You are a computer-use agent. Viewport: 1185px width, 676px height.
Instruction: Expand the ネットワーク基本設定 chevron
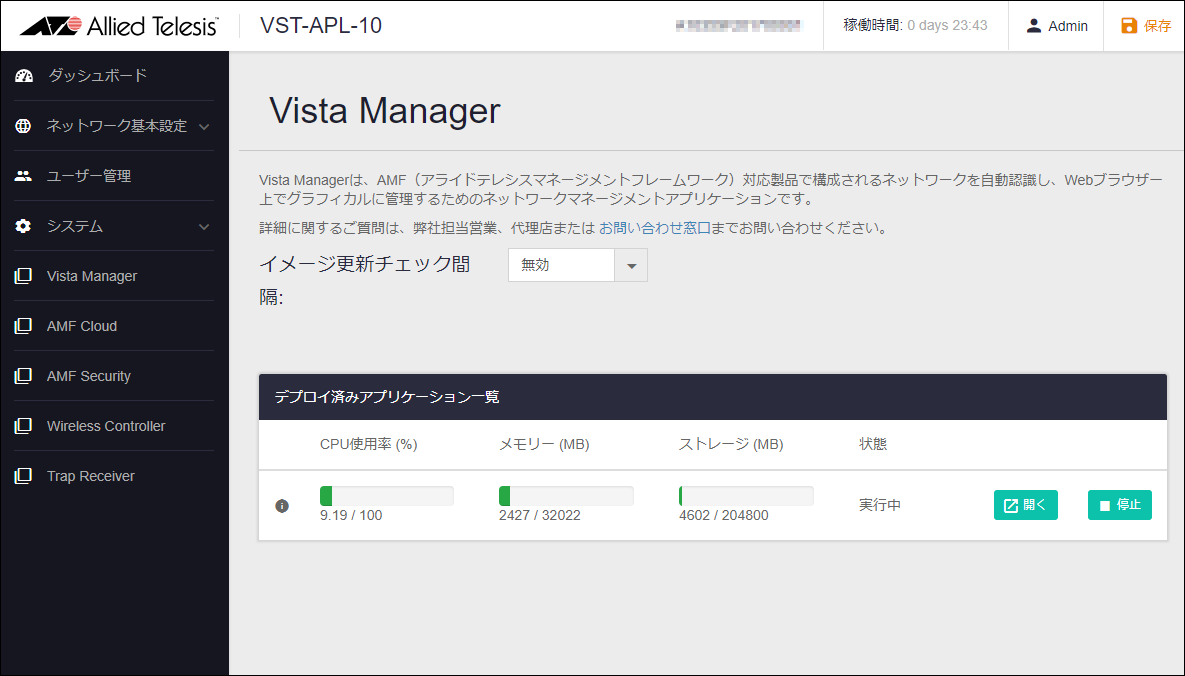click(x=204, y=126)
